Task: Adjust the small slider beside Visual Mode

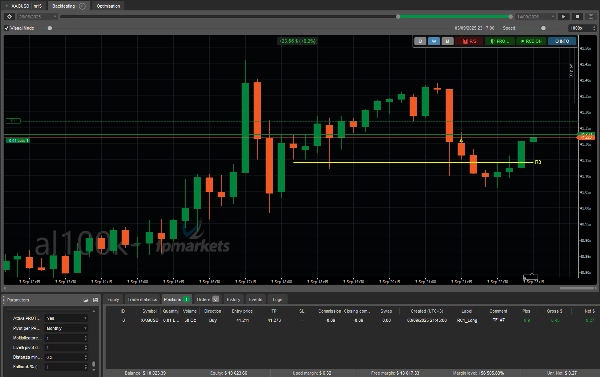Action: click(x=50, y=28)
